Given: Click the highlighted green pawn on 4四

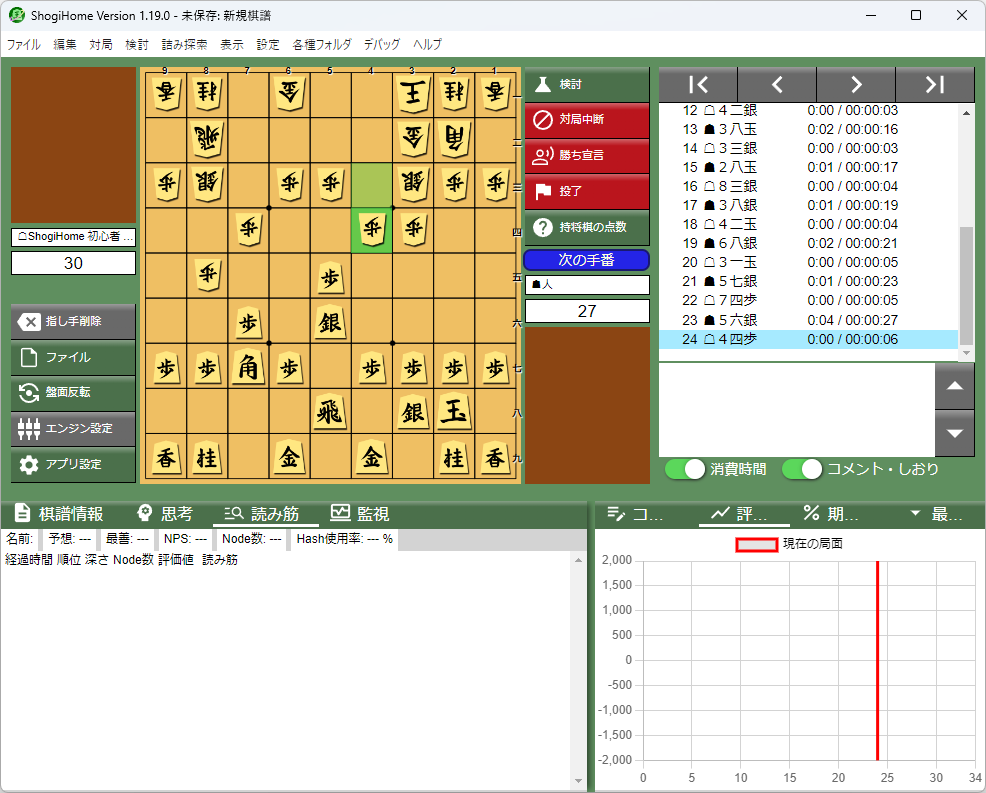Looking at the screenshot, I should 372,230.
